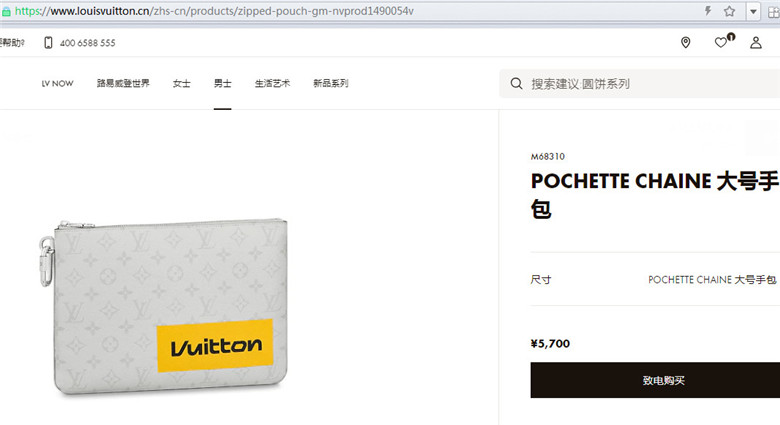Focus the 搜索建议 search field
This screenshot has width=780, height=425.
(x=640, y=84)
